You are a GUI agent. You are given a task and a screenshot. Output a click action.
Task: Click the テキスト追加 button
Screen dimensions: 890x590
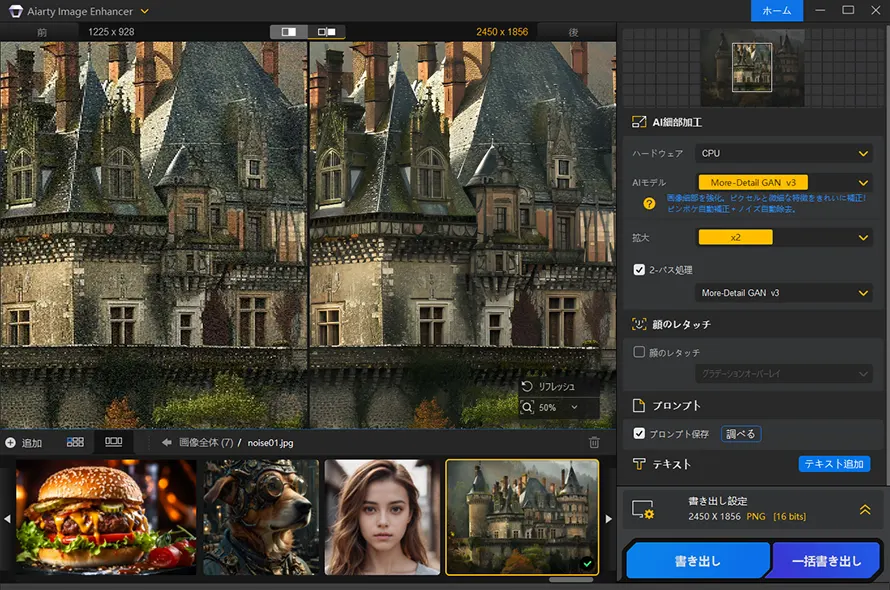tap(834, 464)
